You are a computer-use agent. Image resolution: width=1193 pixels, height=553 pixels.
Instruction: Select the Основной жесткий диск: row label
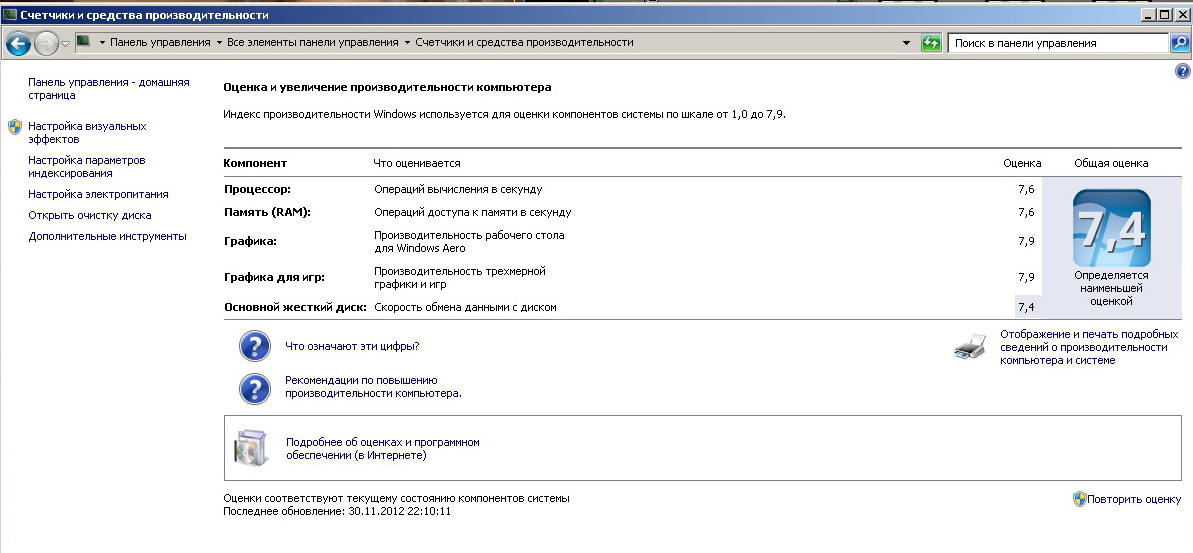[295, 307]
